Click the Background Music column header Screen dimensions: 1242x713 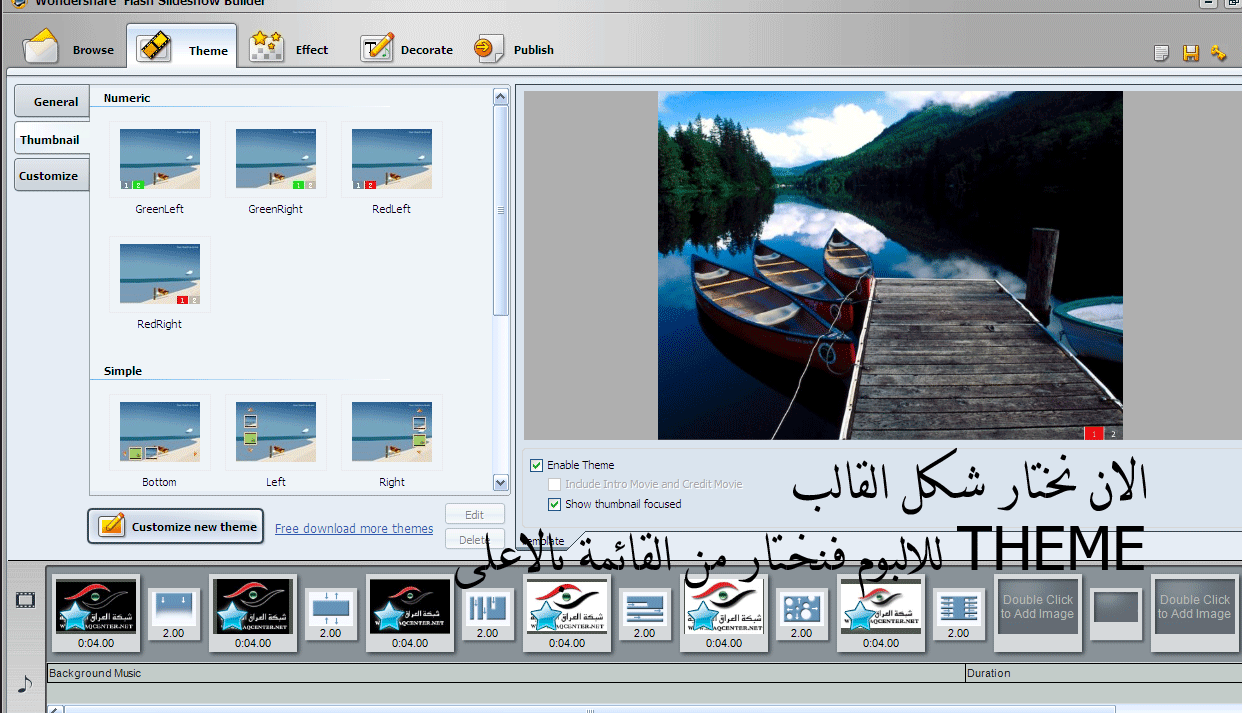click(505, 673)
